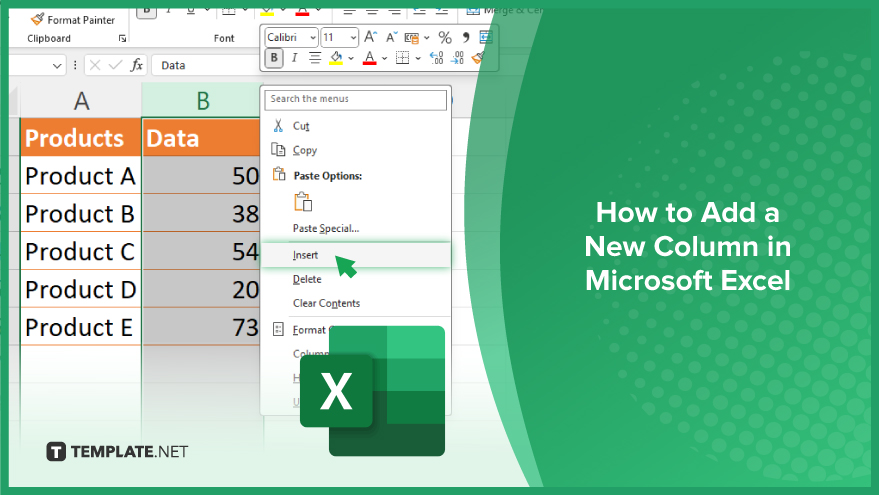Click the three-dot formula bar handle
This screenshot has height=495, width=879.
coord(75,66)
